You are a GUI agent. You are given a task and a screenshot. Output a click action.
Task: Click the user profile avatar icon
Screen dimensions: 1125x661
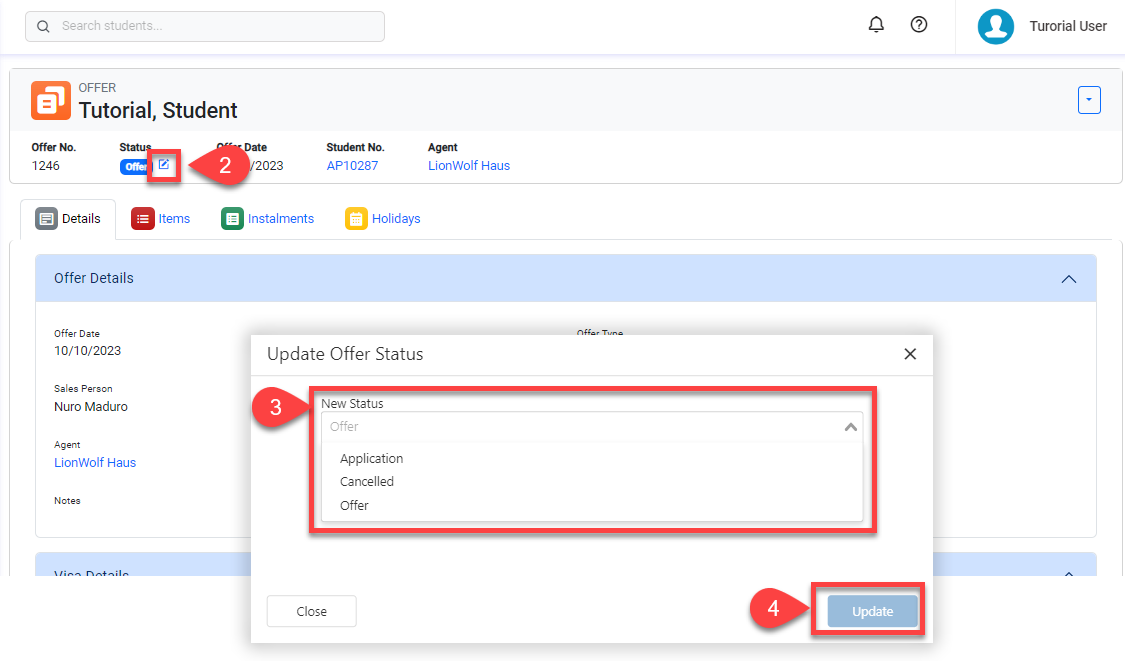point(995,27)
